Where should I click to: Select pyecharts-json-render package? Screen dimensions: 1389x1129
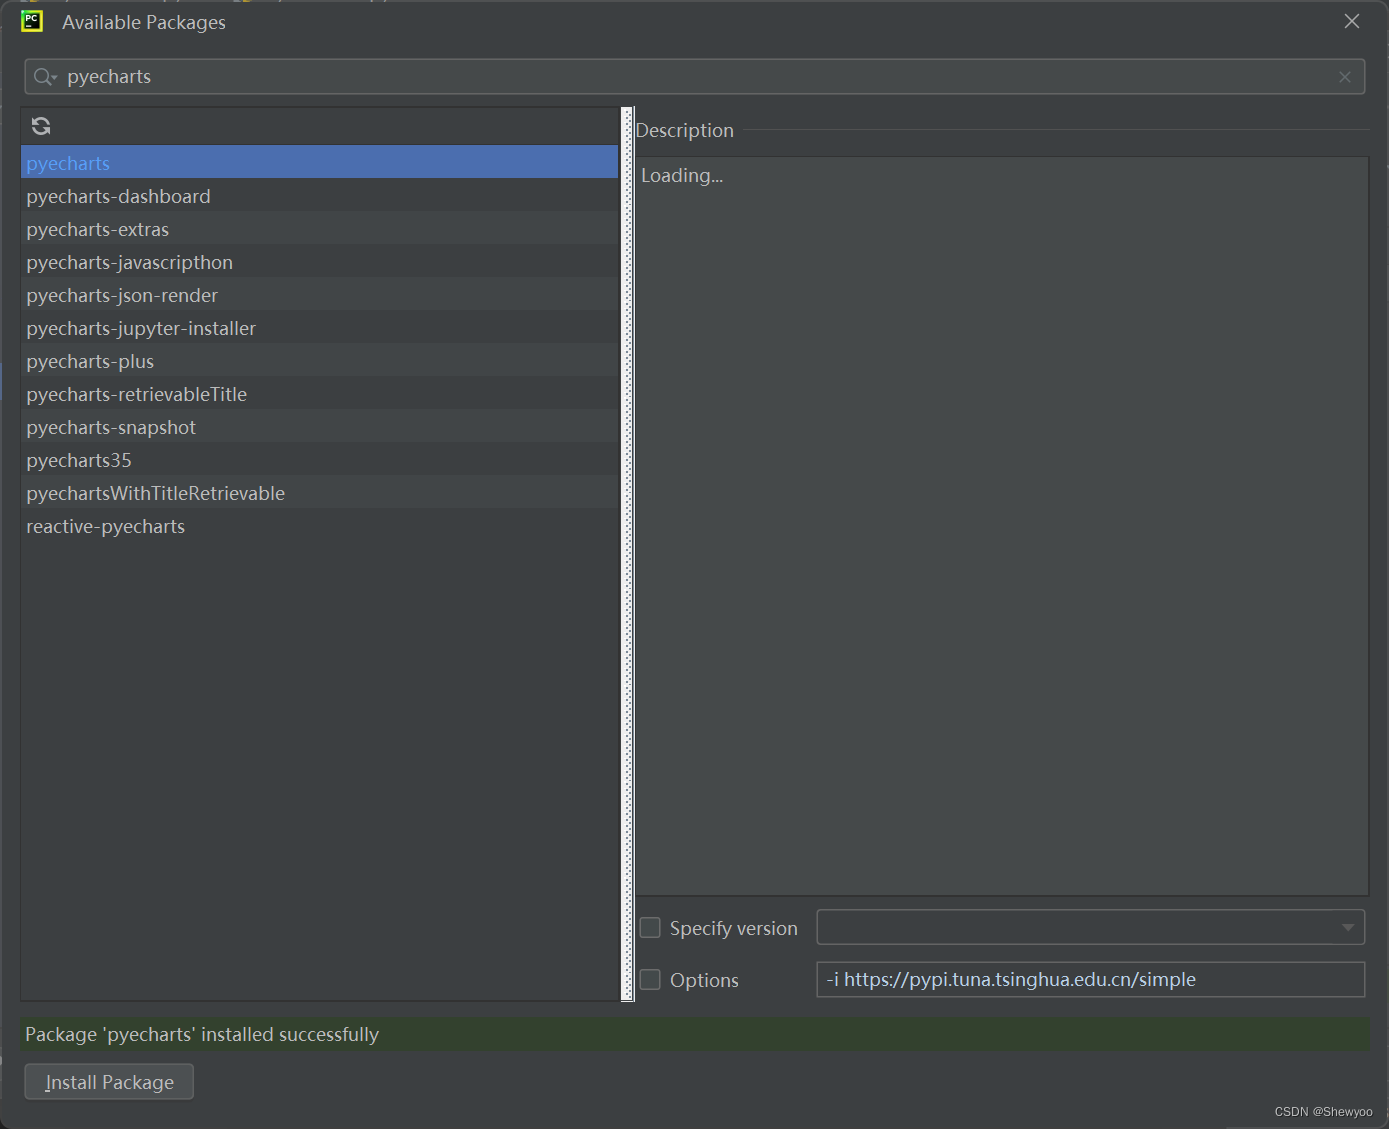(x=122, y=295)
